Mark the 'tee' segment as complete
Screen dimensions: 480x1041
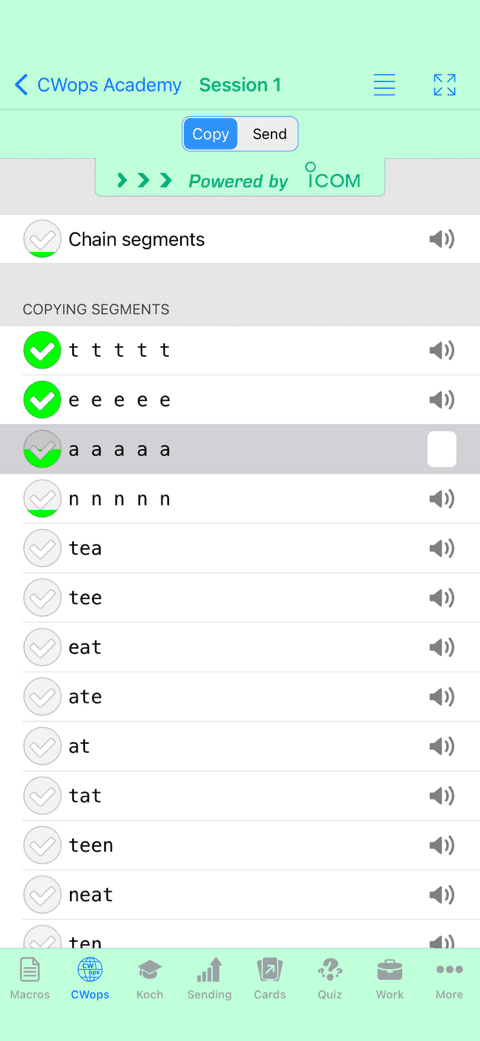42,598
